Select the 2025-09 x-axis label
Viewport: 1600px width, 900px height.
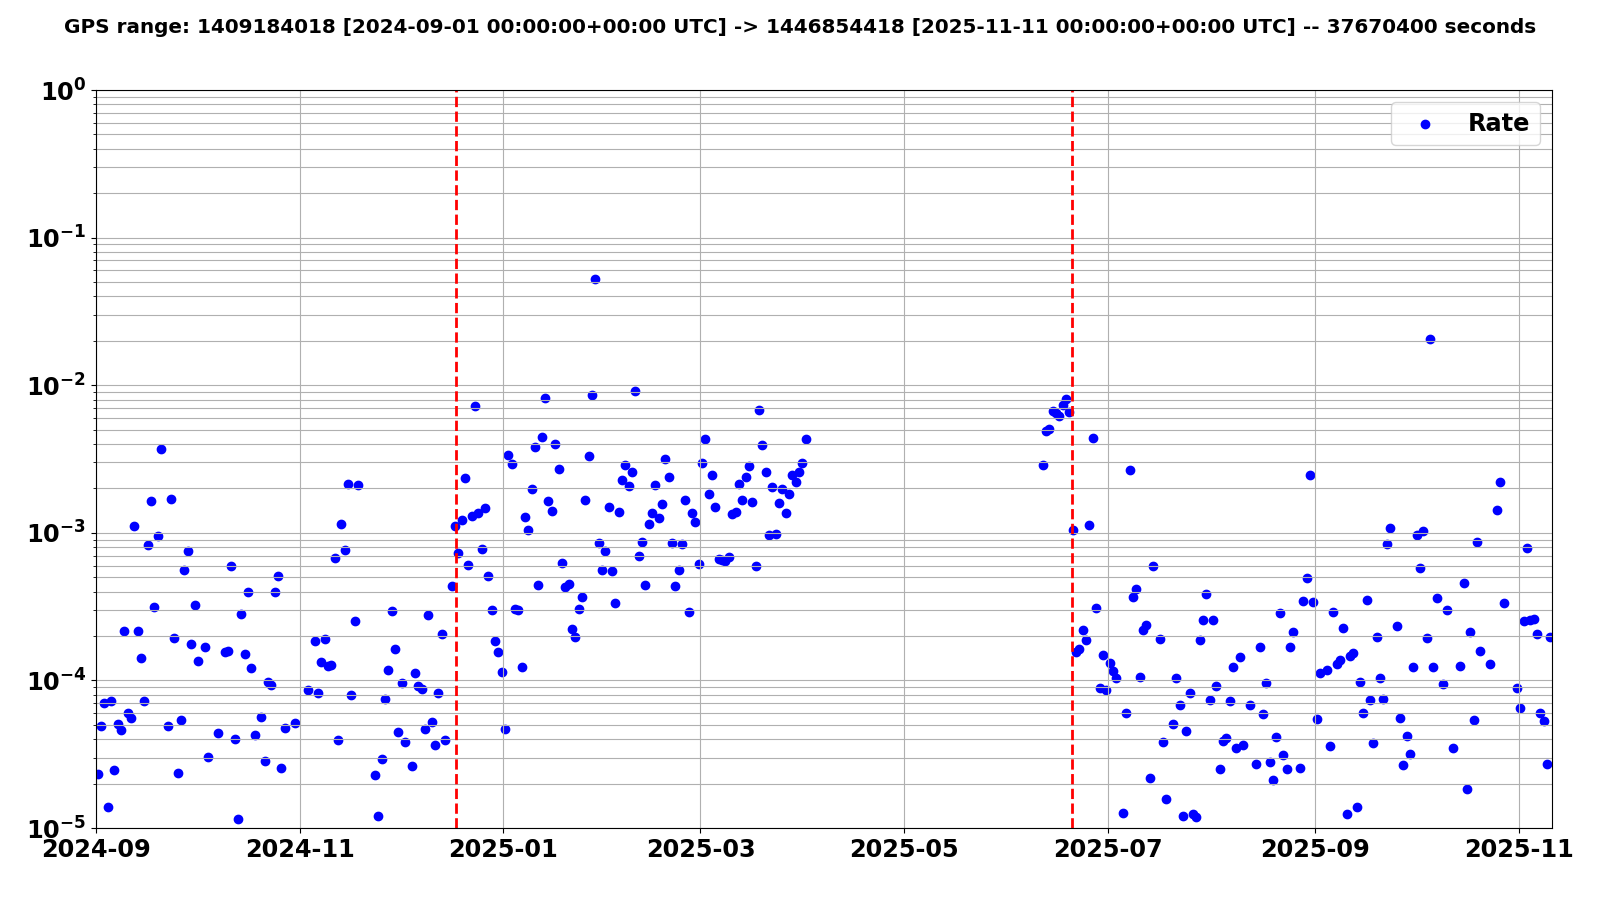[1315, 849]
